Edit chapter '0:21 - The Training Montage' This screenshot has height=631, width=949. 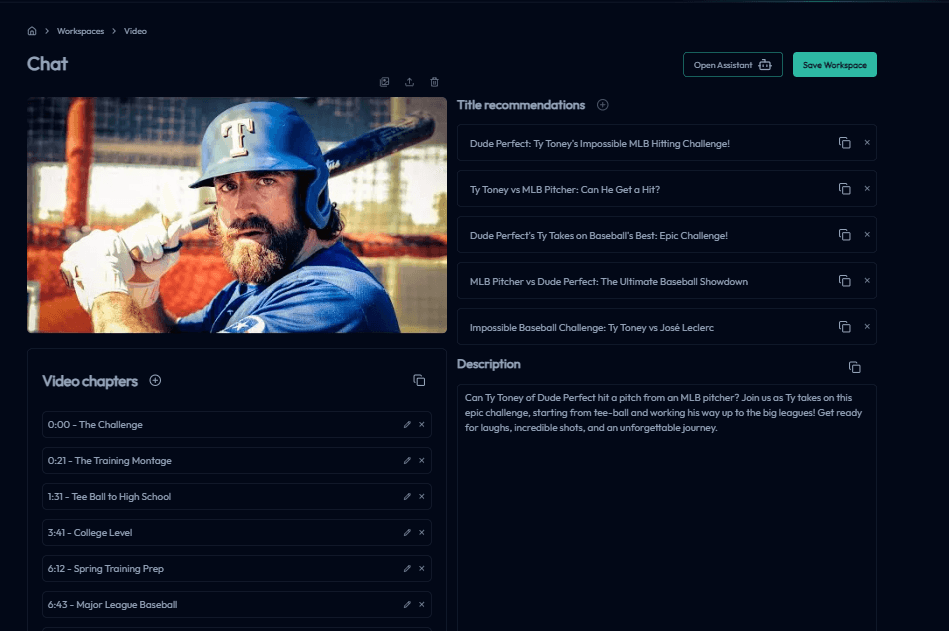tap(407, 460)
